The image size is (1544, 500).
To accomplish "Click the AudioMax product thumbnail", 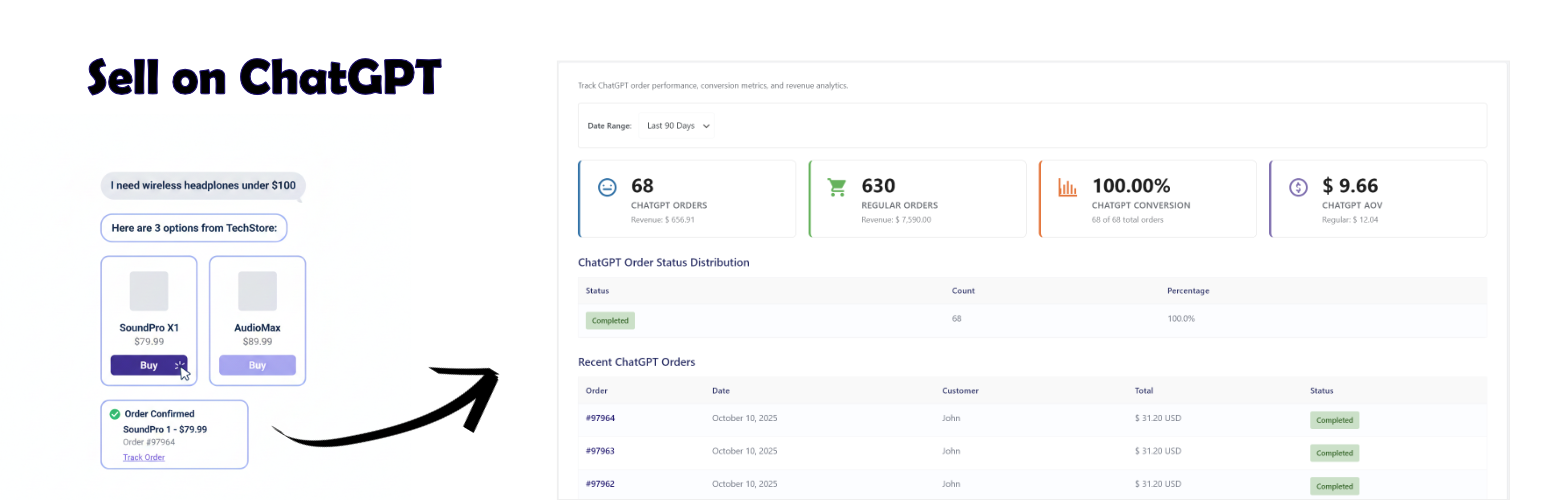I will click(x=257, y=291).
